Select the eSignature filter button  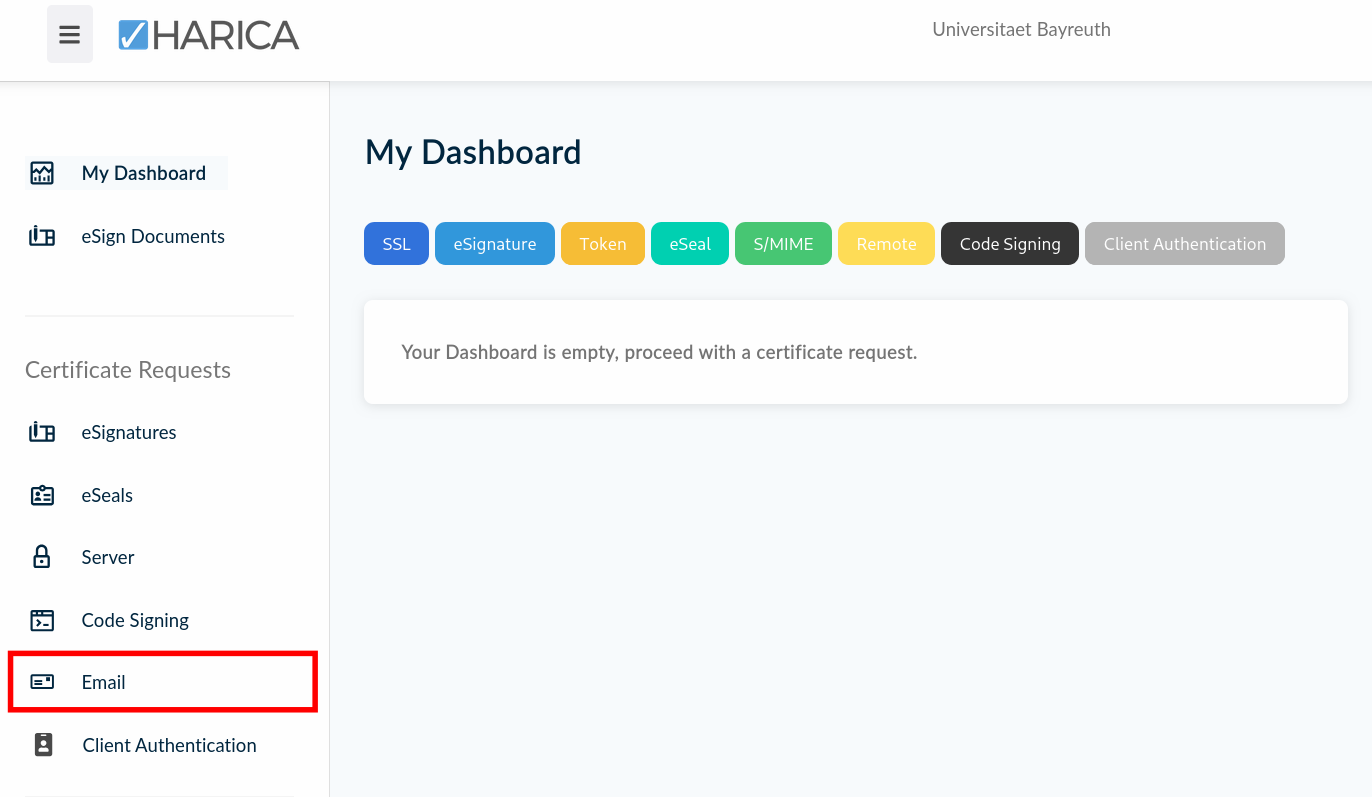click(495, 244)
